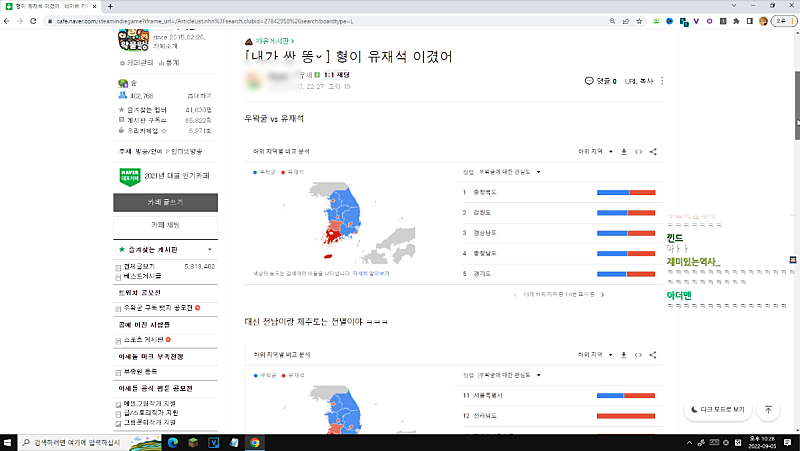Click the green mail extension icon
Screen dimensions: 800x451
[656, 21]
